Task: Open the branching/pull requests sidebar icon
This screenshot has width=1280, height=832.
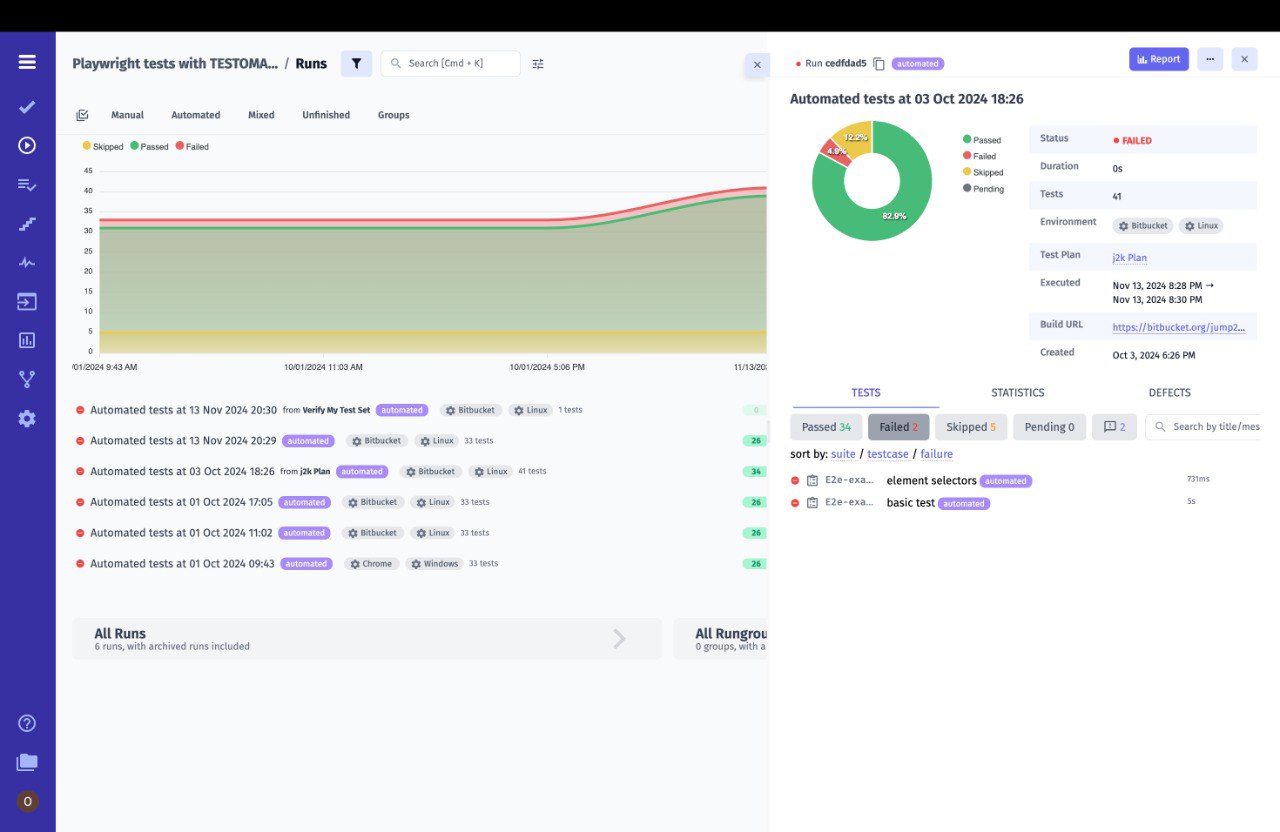Action: coord(26,378)
